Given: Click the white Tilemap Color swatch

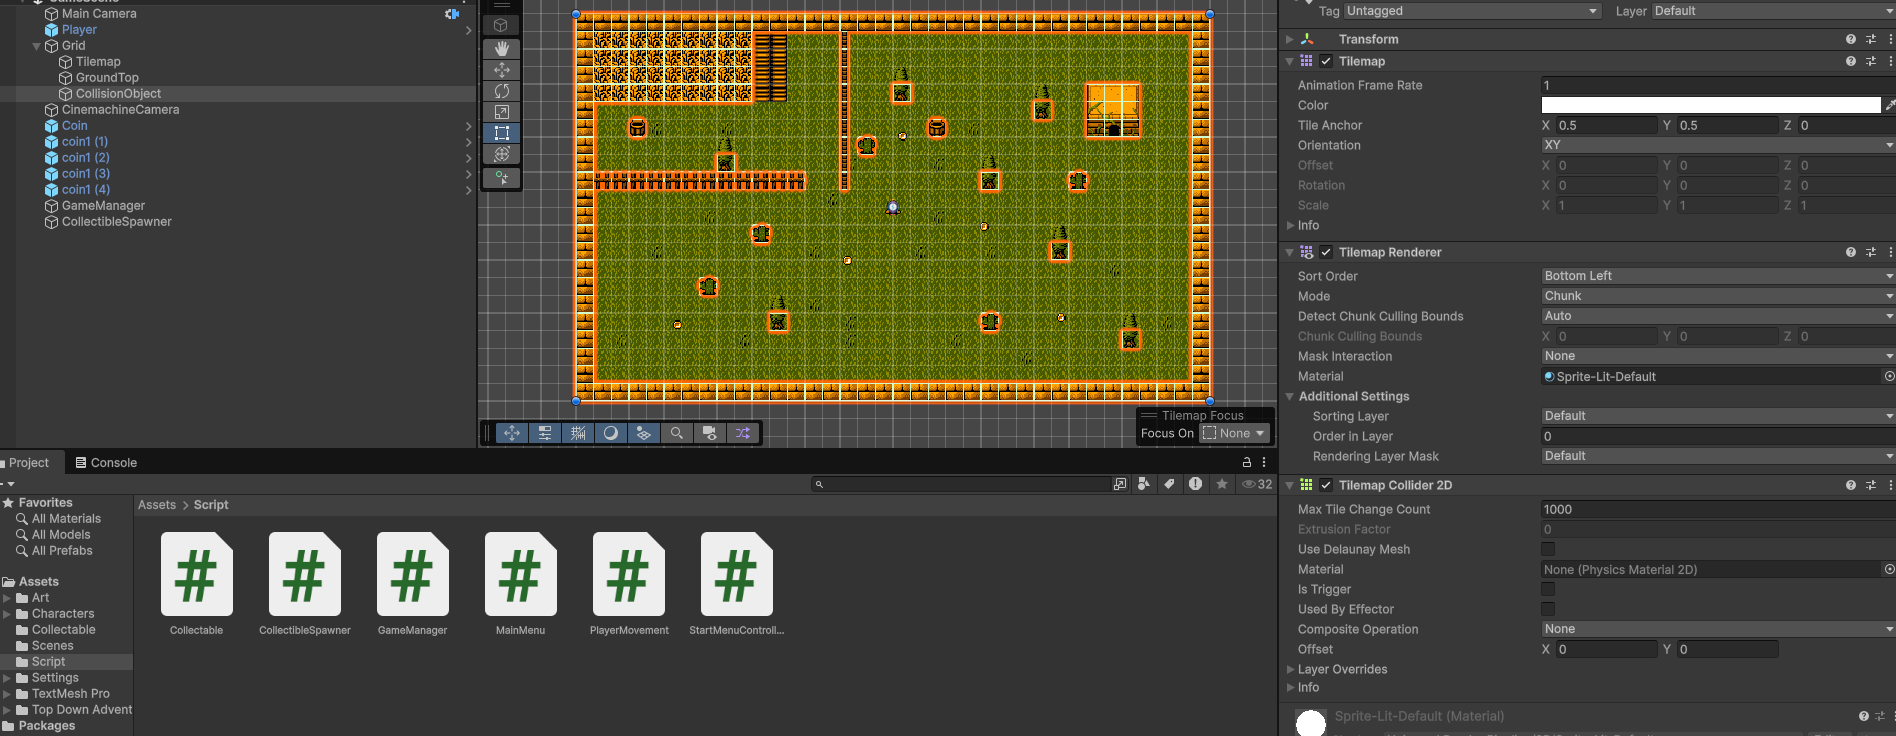Looking at the screenshot, I should (x=1710, y=105).
